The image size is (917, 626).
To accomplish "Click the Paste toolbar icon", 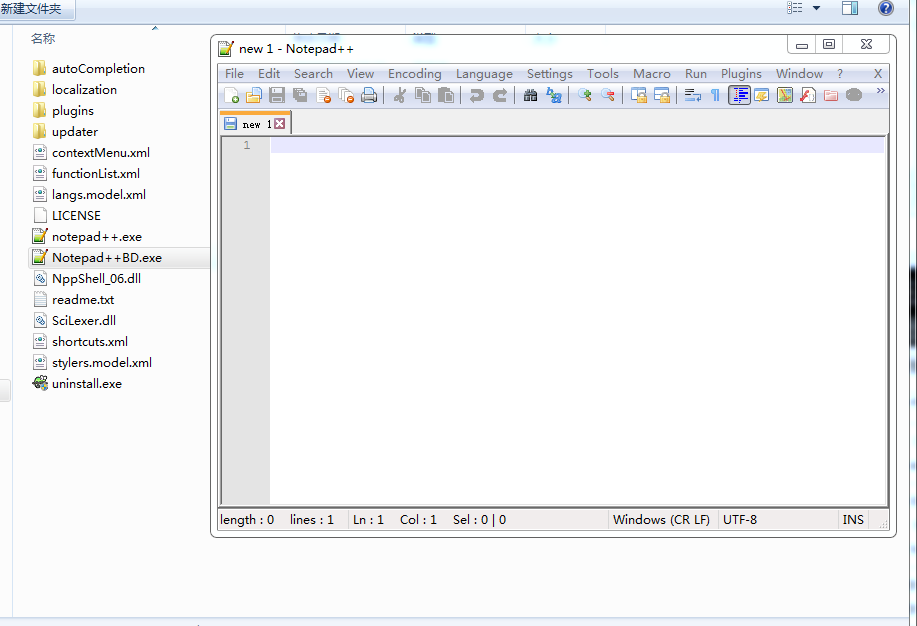I will pos(446,95).
